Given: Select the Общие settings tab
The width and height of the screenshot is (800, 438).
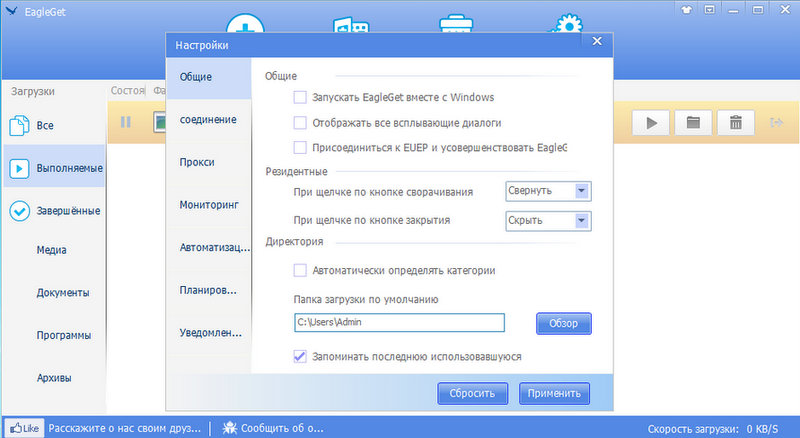Looking at the screenshot, I should [209, 78].
